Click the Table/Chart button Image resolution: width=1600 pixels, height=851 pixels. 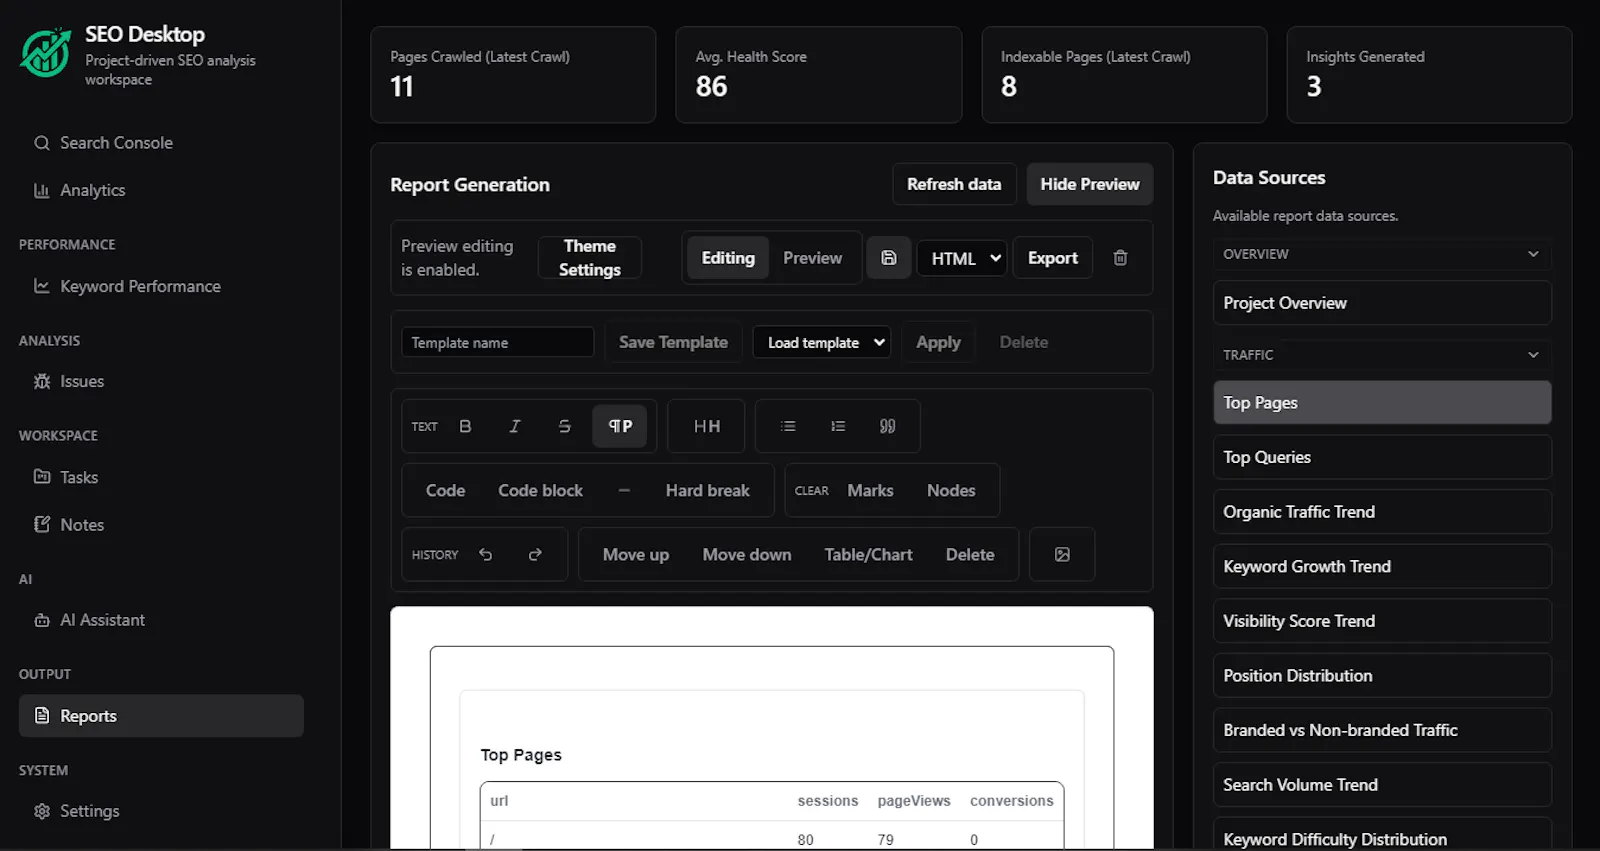pyautogui.click(x=868, y=554)
